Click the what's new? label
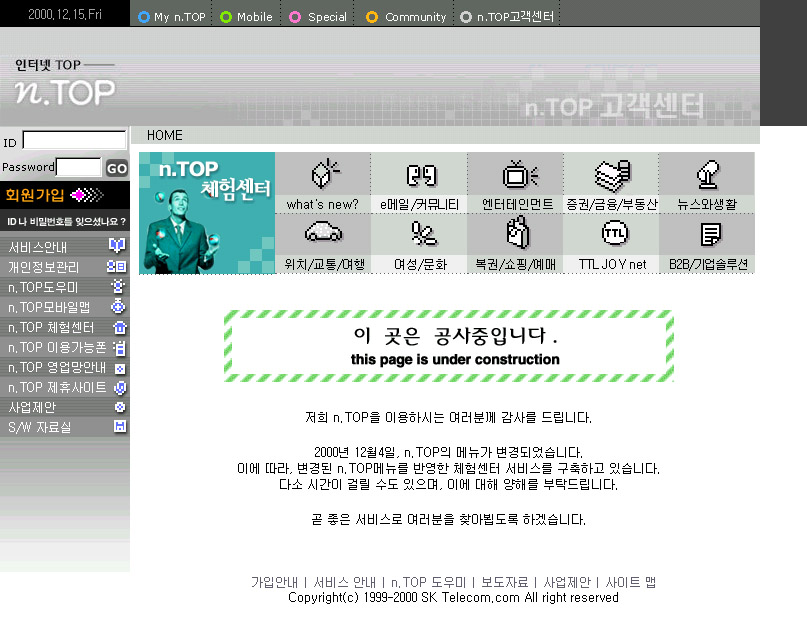807x631 pixels. pyautogui.click(x=323, y=204)
